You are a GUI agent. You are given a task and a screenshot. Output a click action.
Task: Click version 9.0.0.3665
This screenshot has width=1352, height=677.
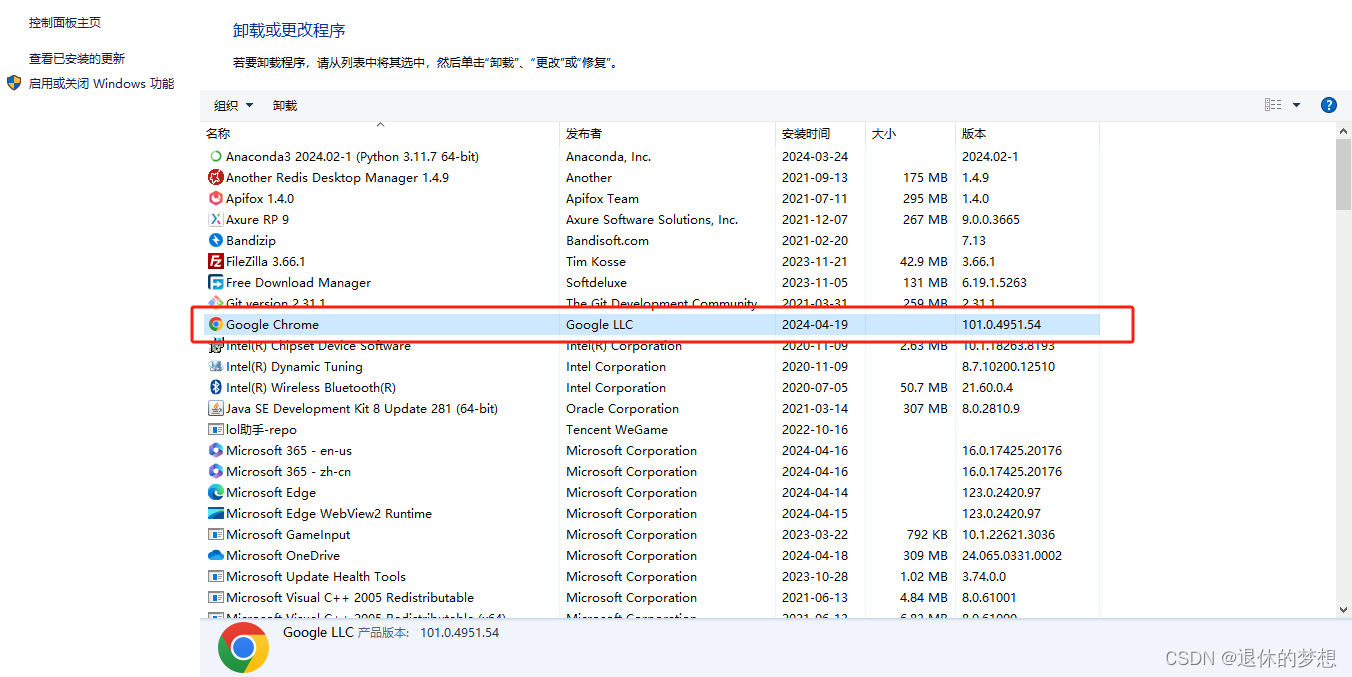(989, 219)
